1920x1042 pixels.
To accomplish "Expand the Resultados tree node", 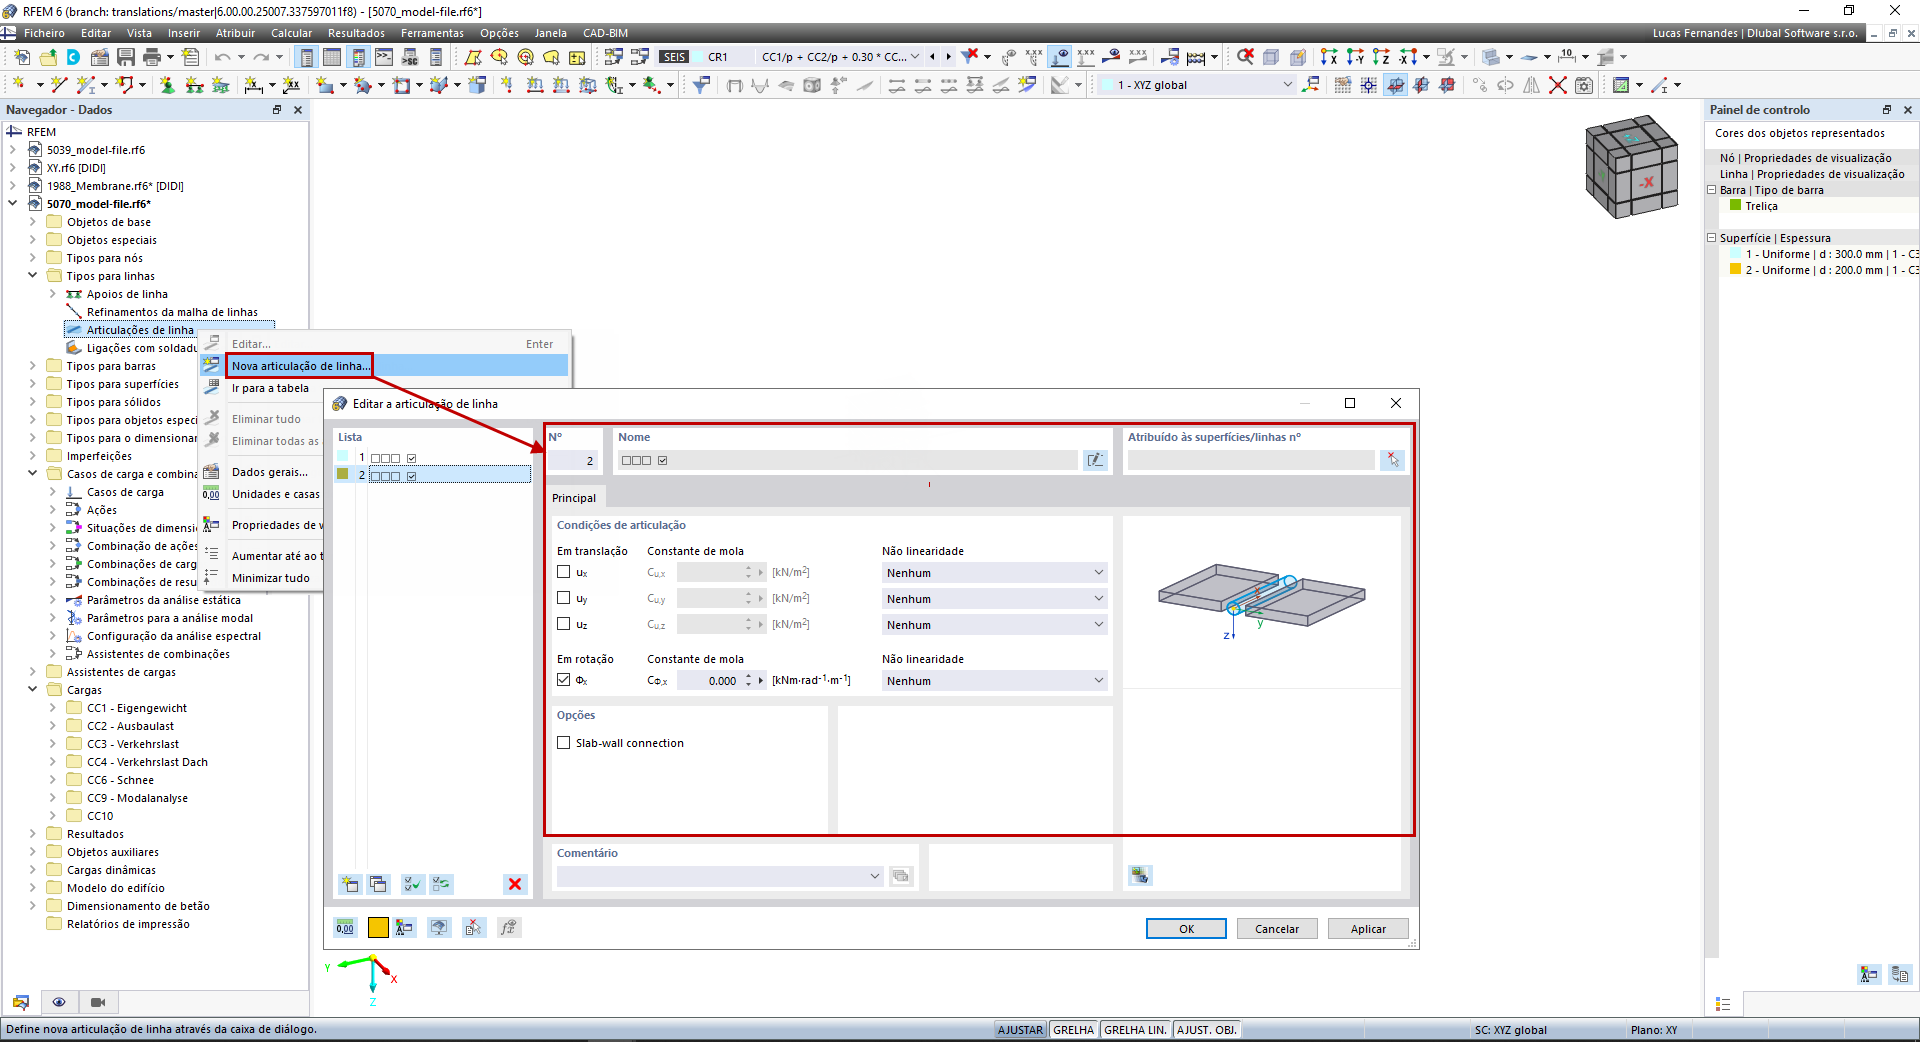I will (33, 834).
